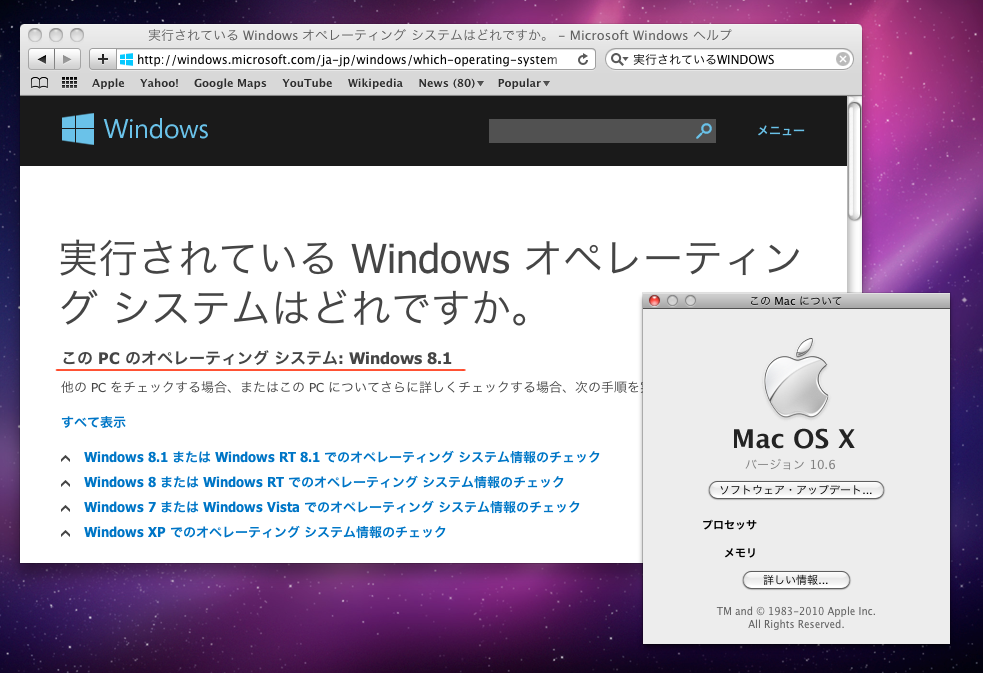This screenshot has height=673, width=983.
Task: Open Windows 8.1 または Windows RT 8.1 link
Action: [x=342, y=457]
